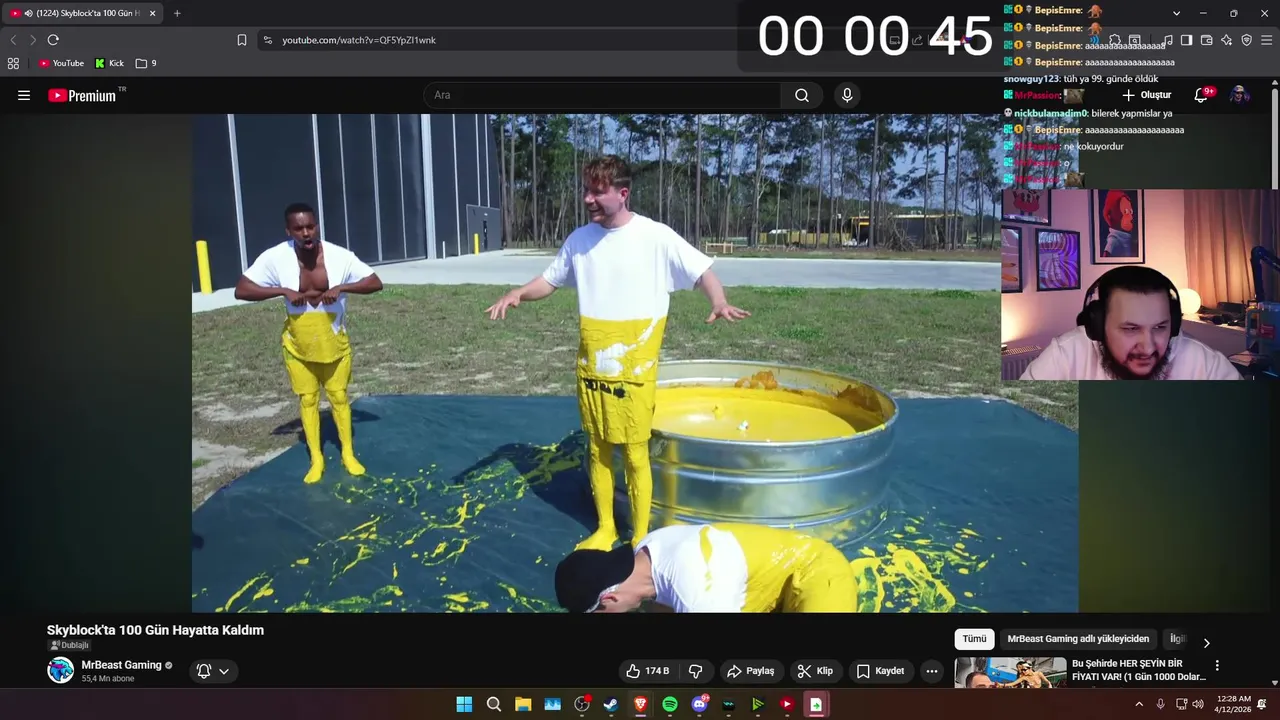Open Brave Shields icon in toolbar
The height and width of the screenshot is (720, 1280).
[x=1246, y=40]
